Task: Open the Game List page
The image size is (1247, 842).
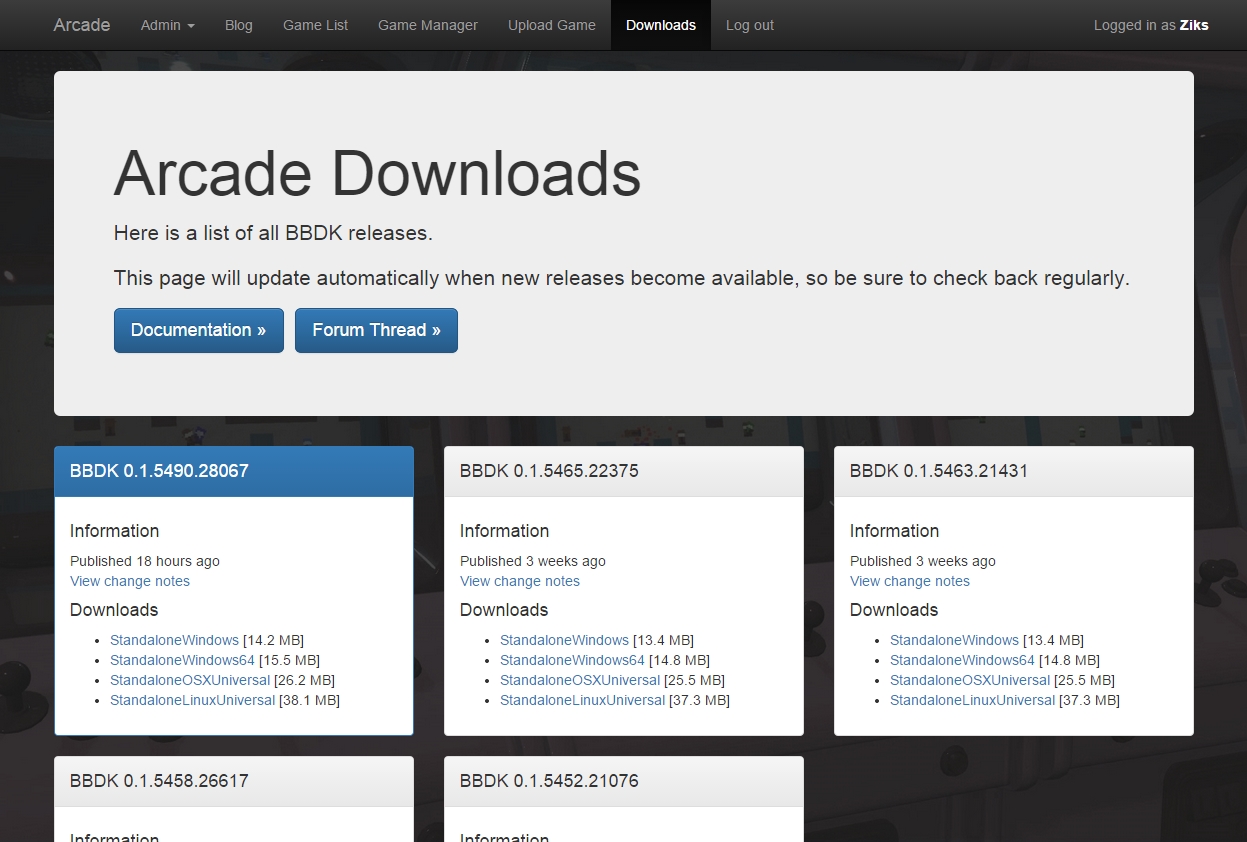Action: click(x=316, y=25)
